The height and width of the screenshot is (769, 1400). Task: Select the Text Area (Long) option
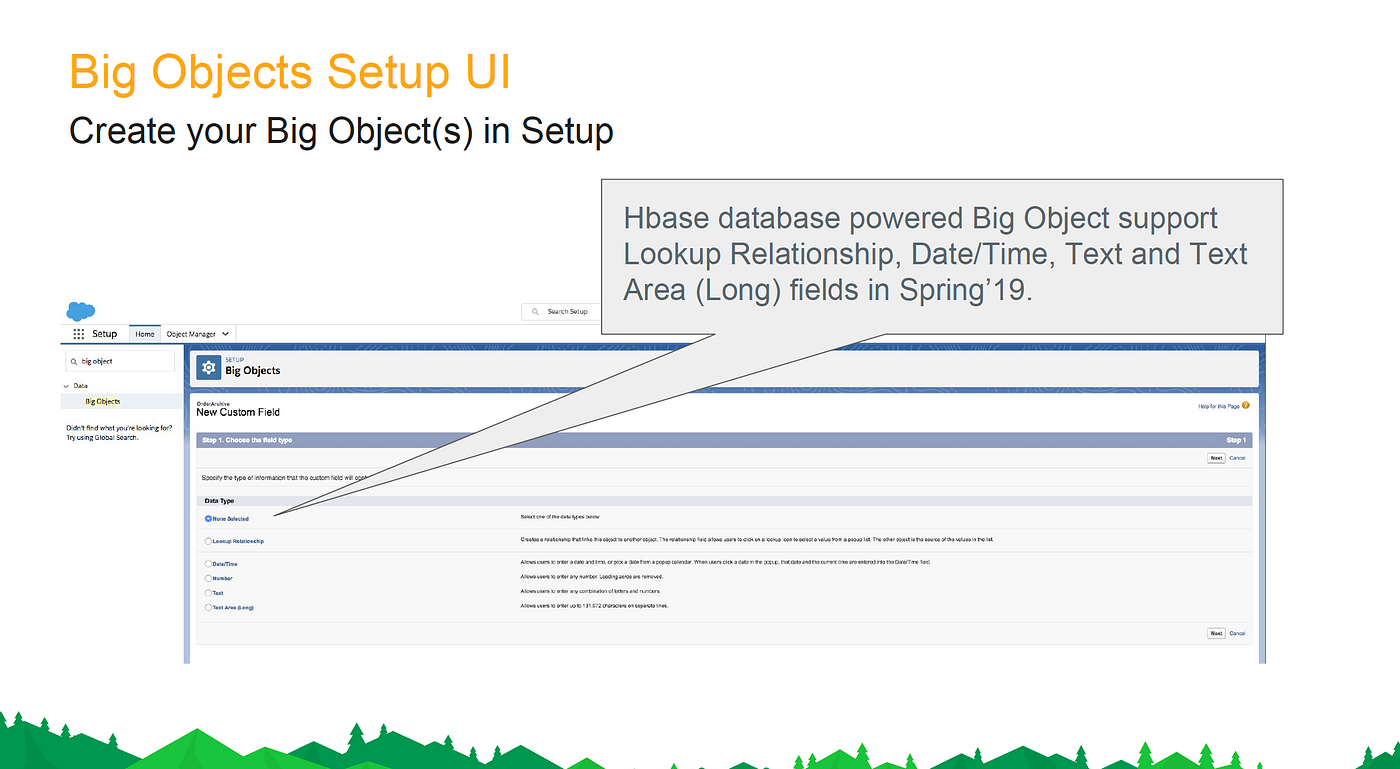(x=208, y=607)
